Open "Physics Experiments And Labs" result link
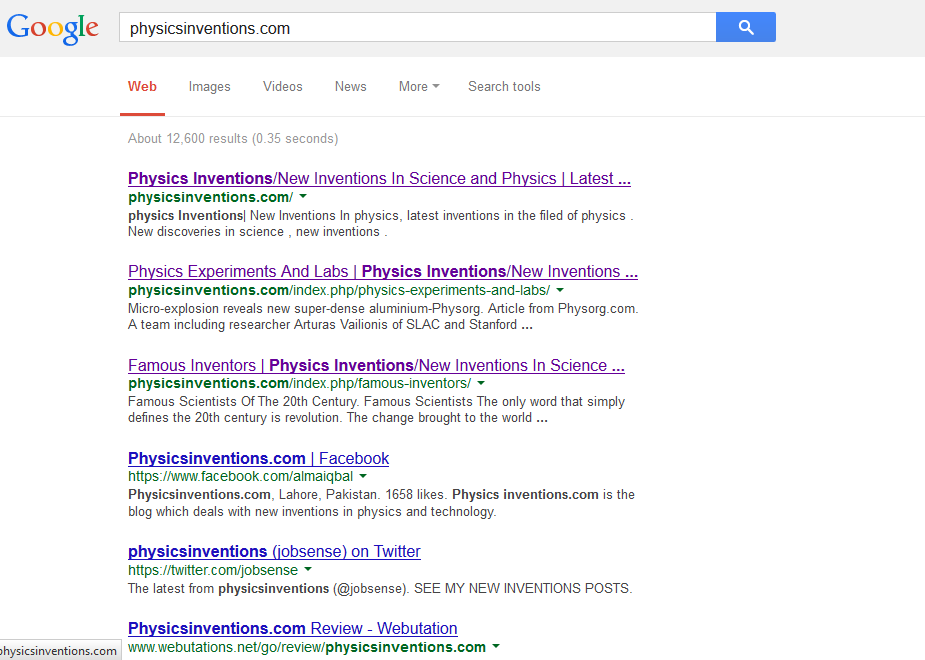 click(383, 271)
